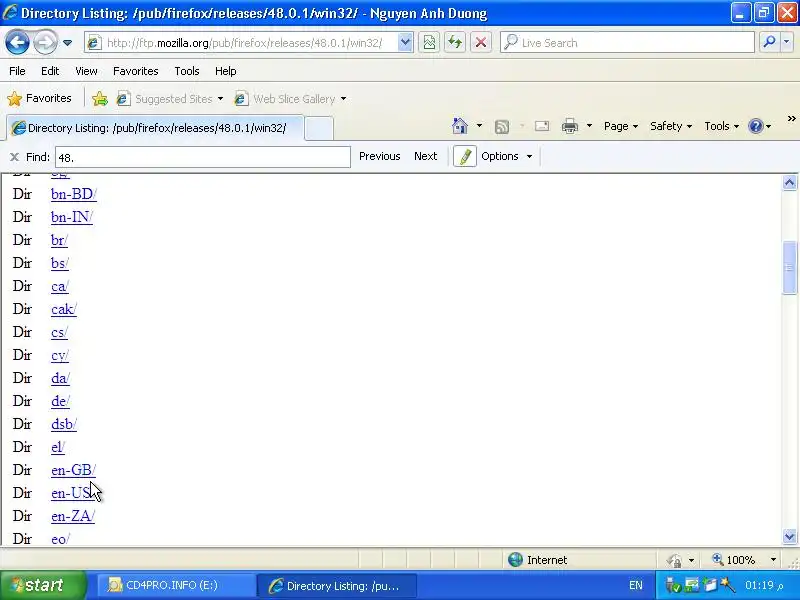Click the Find text input field

[x=203, y=157]
